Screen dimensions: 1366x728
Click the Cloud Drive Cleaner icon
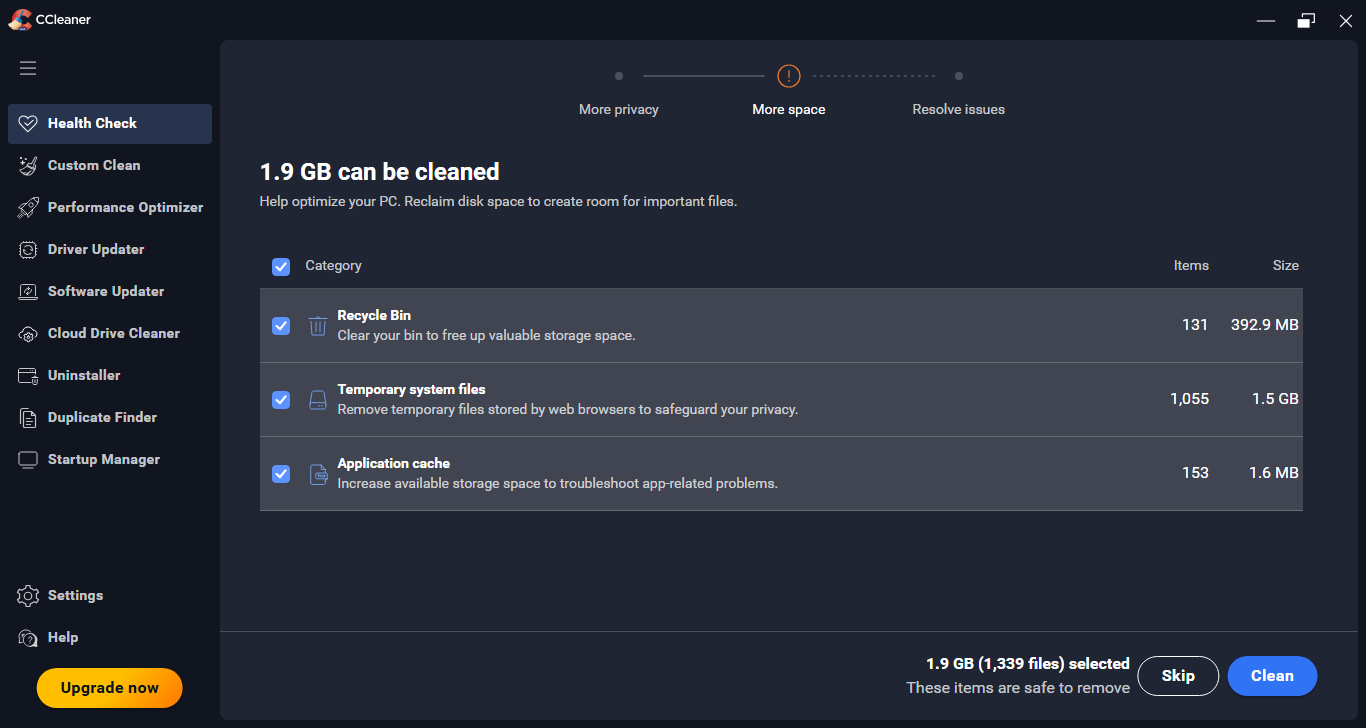tap(28, 334)
